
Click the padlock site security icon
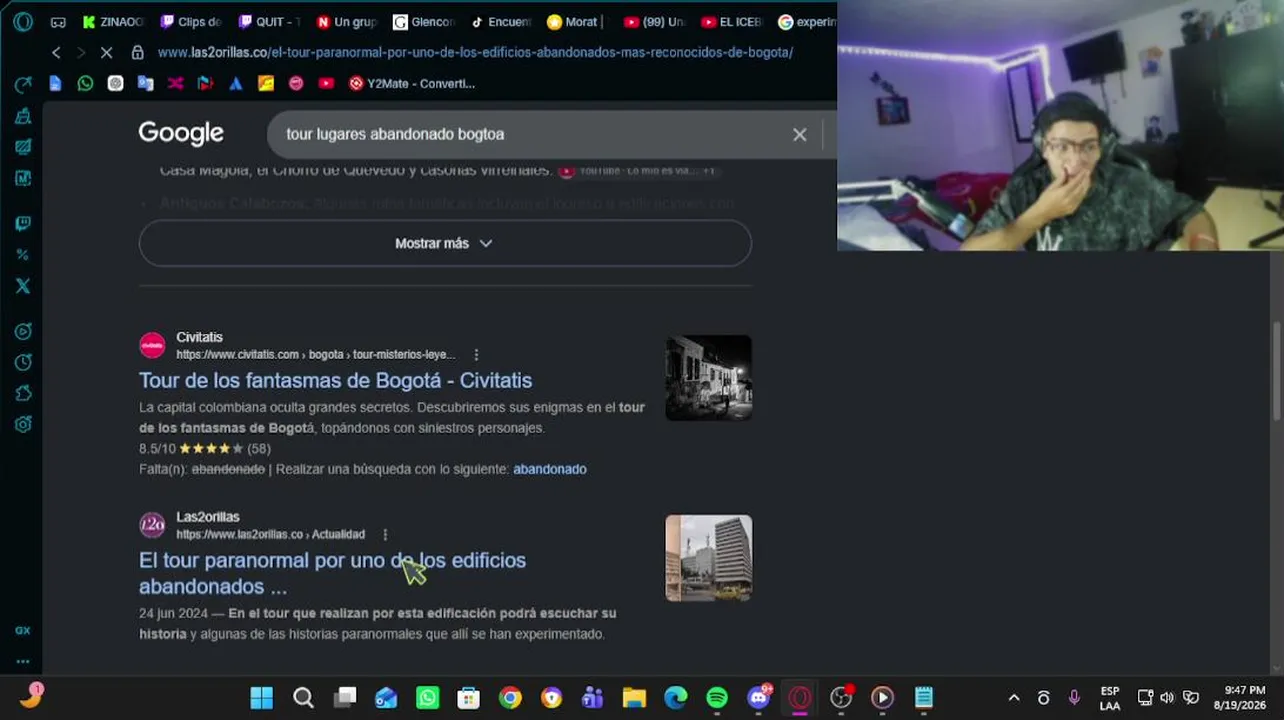138,52
